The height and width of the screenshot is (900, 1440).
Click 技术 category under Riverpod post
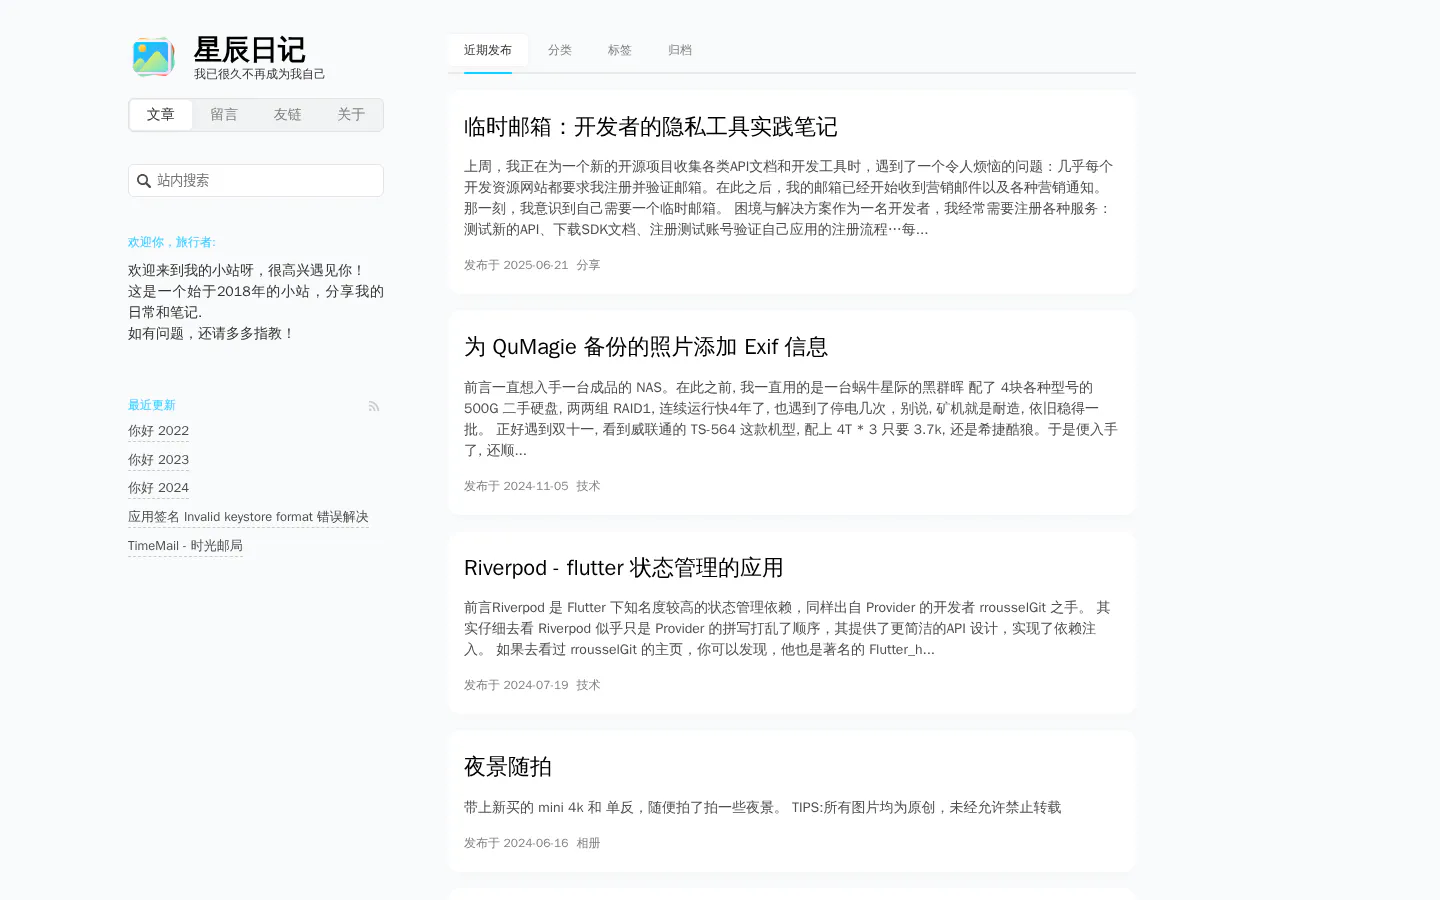coord(588,685)
